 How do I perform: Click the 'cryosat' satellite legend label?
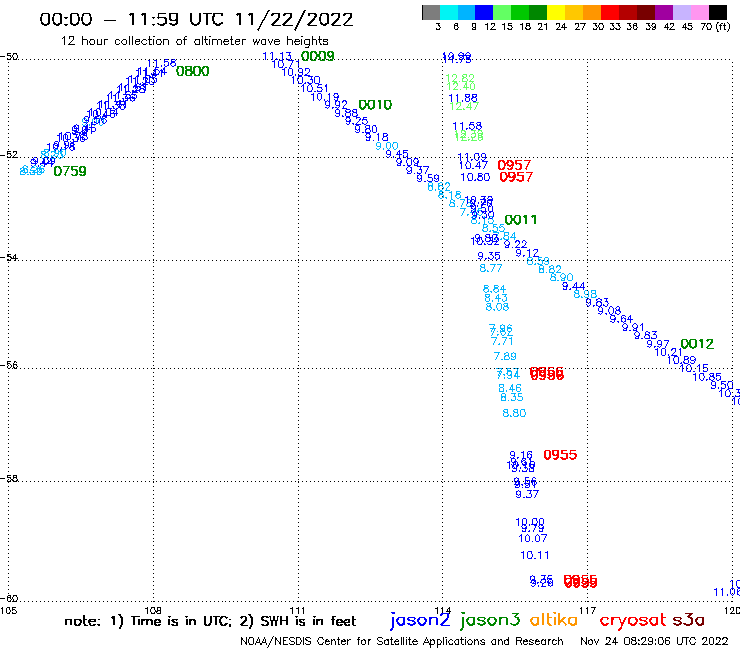coord(633,620)
